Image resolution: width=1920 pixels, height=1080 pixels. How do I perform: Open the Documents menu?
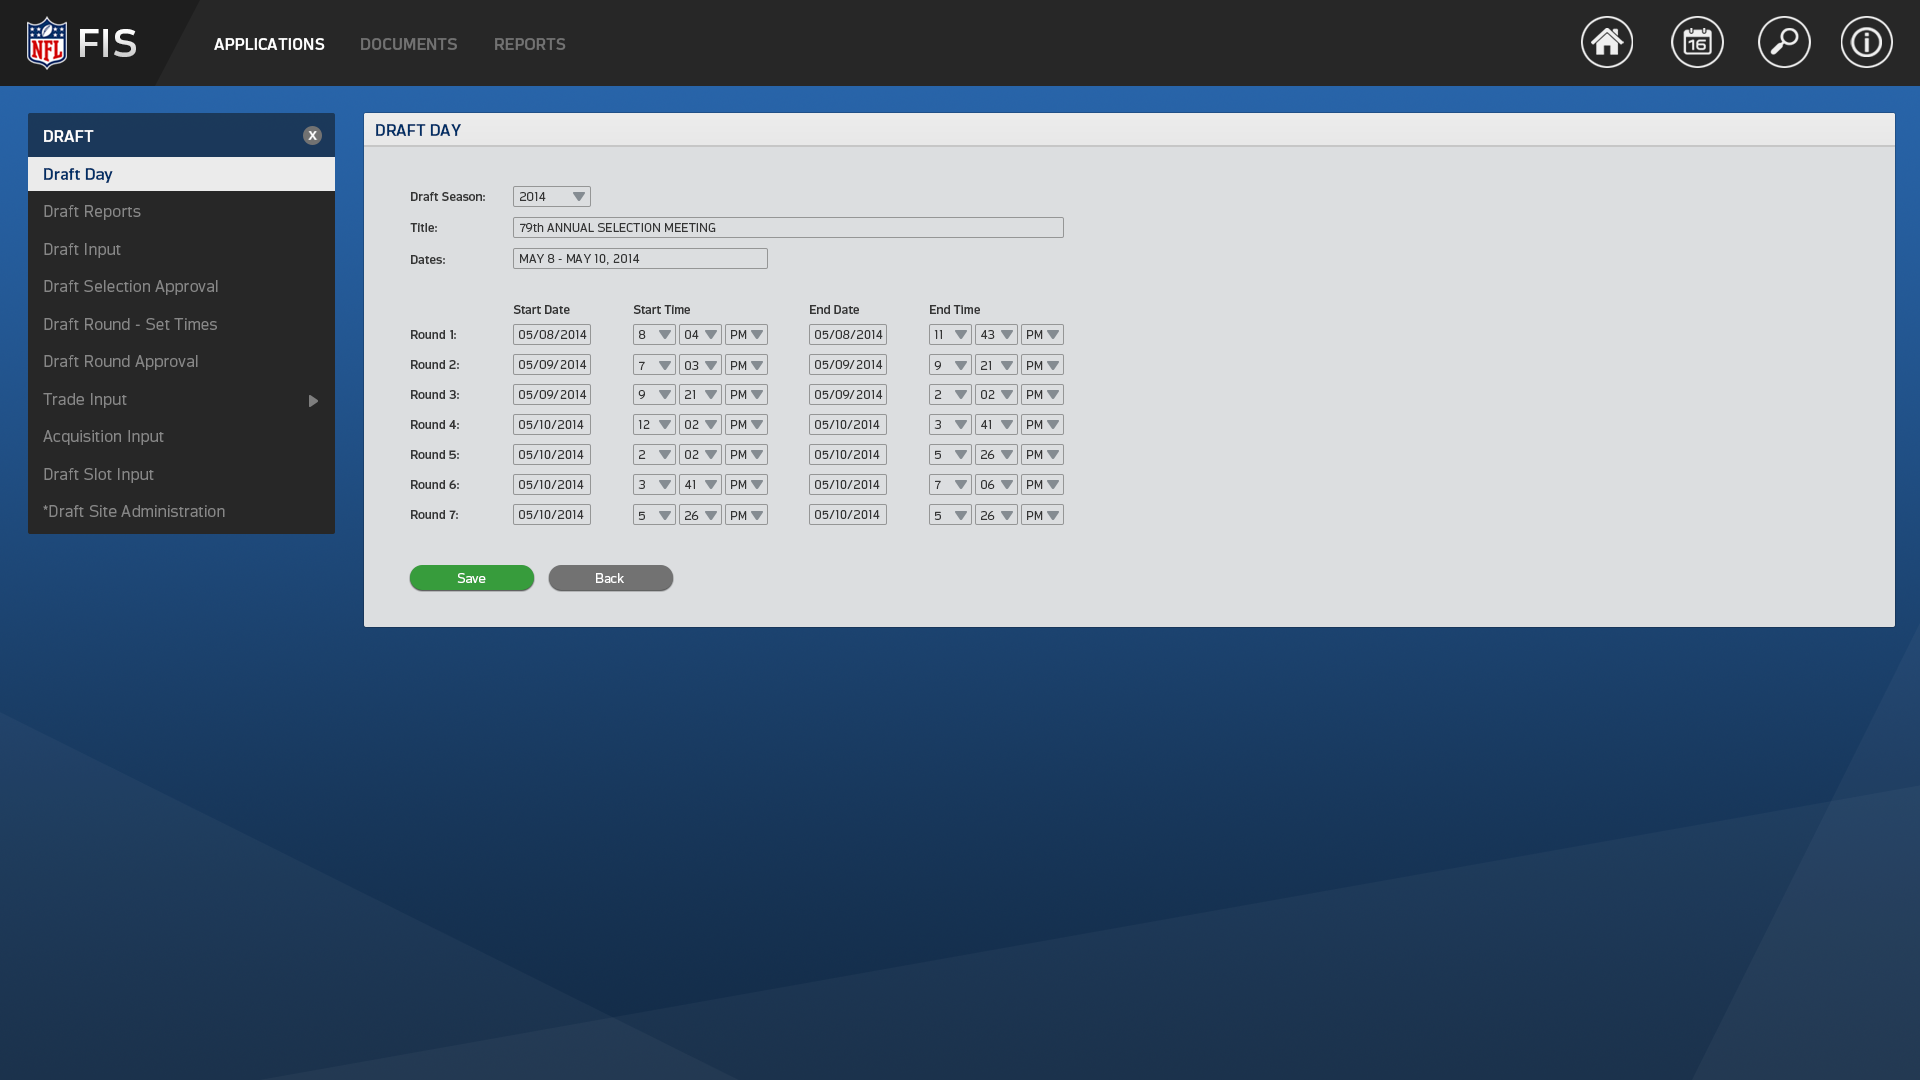[408, 44]
